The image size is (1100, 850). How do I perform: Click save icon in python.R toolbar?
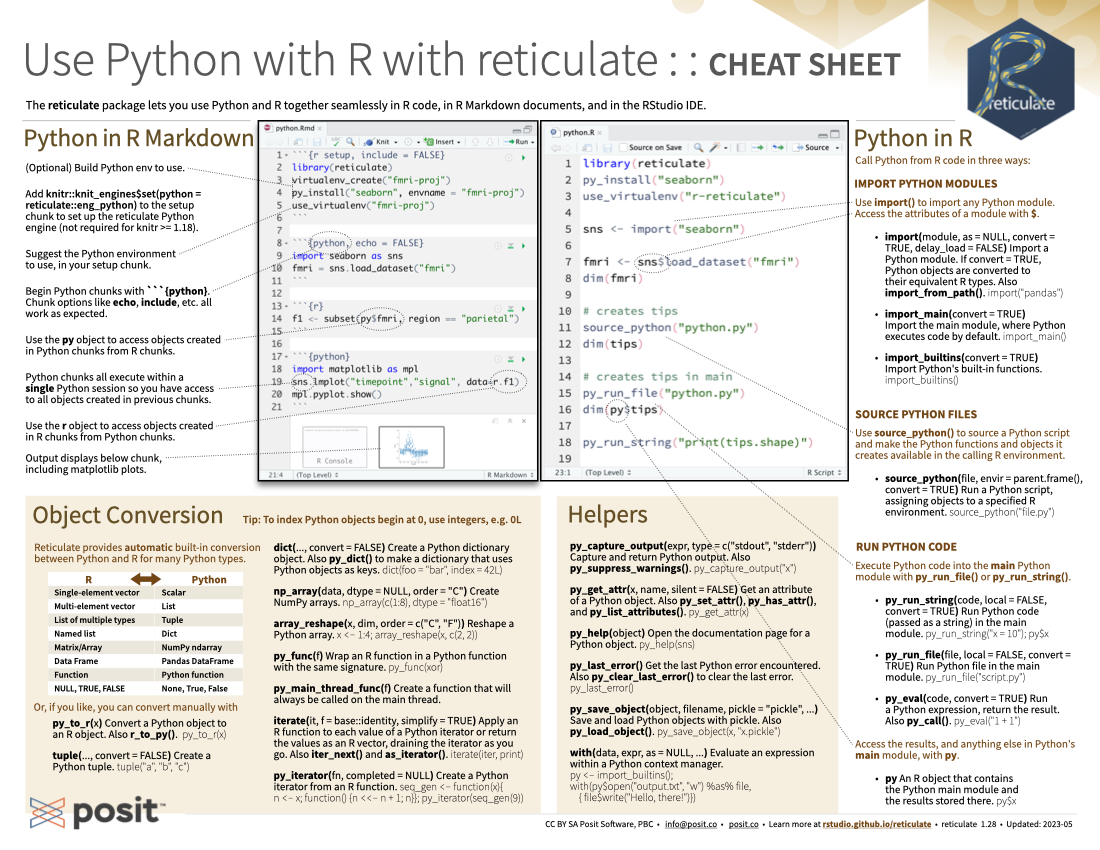(x=608, y=148)
